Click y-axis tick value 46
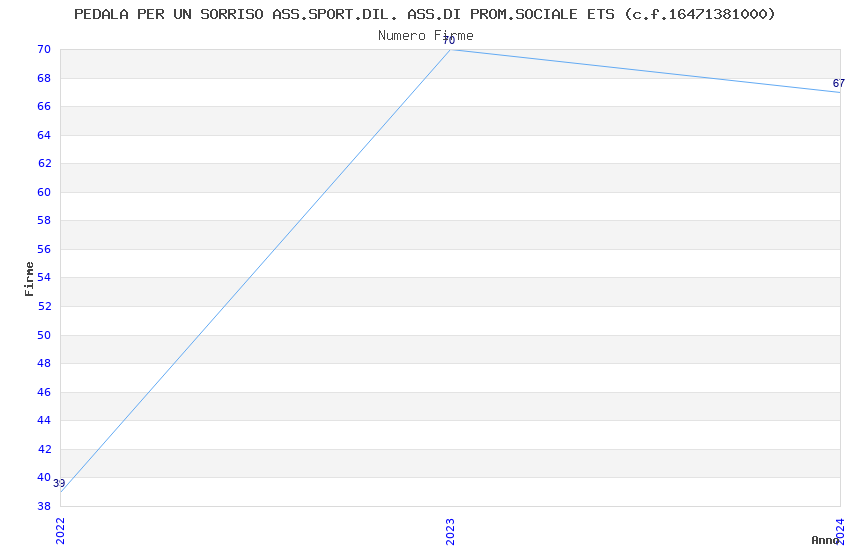 pos(44,392)
